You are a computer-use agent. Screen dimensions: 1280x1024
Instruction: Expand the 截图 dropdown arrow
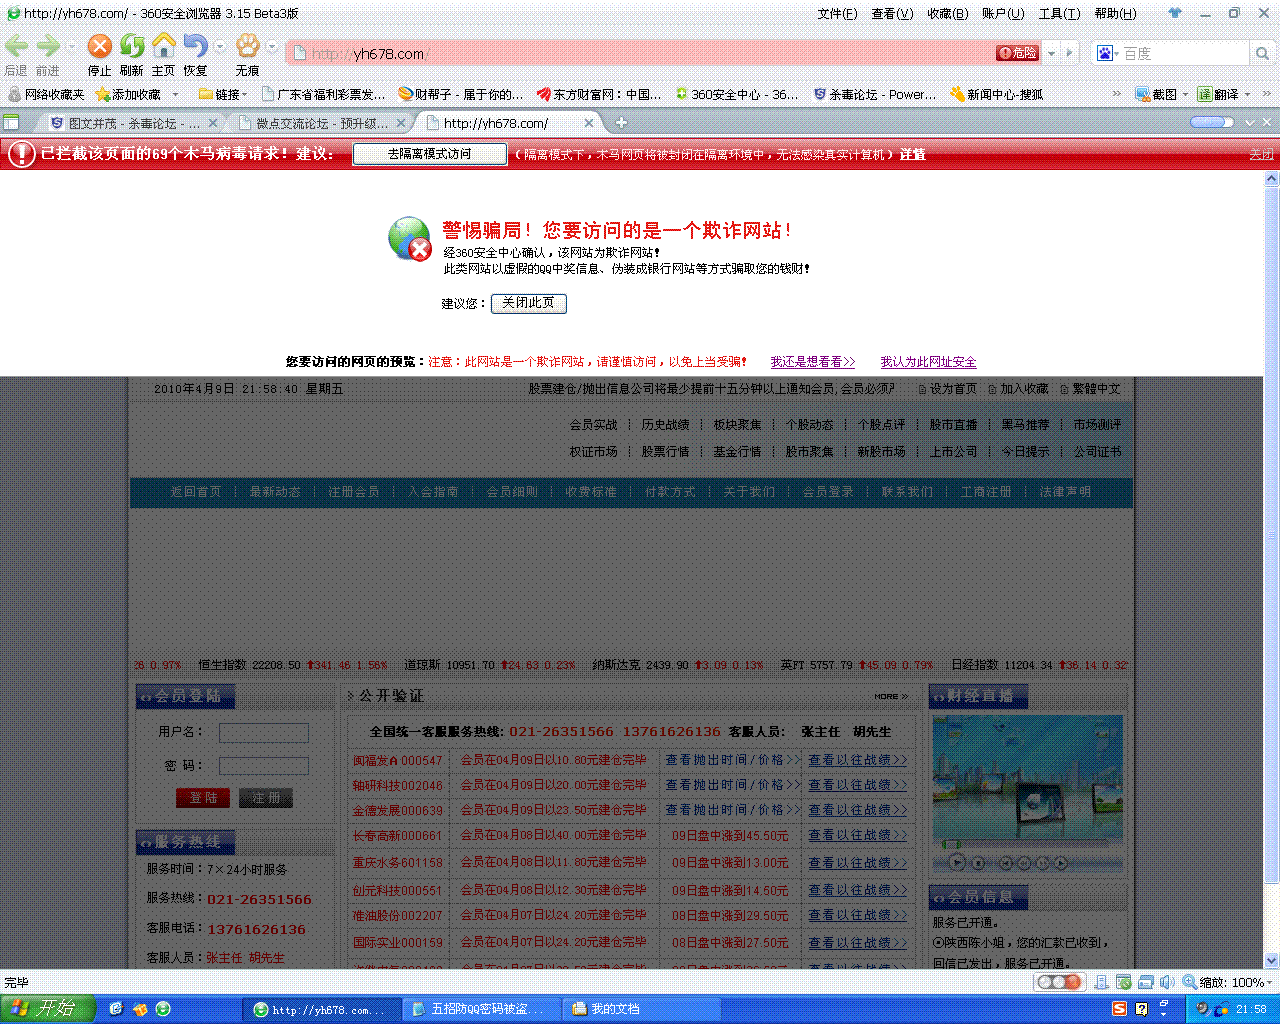click(1185, 94)
